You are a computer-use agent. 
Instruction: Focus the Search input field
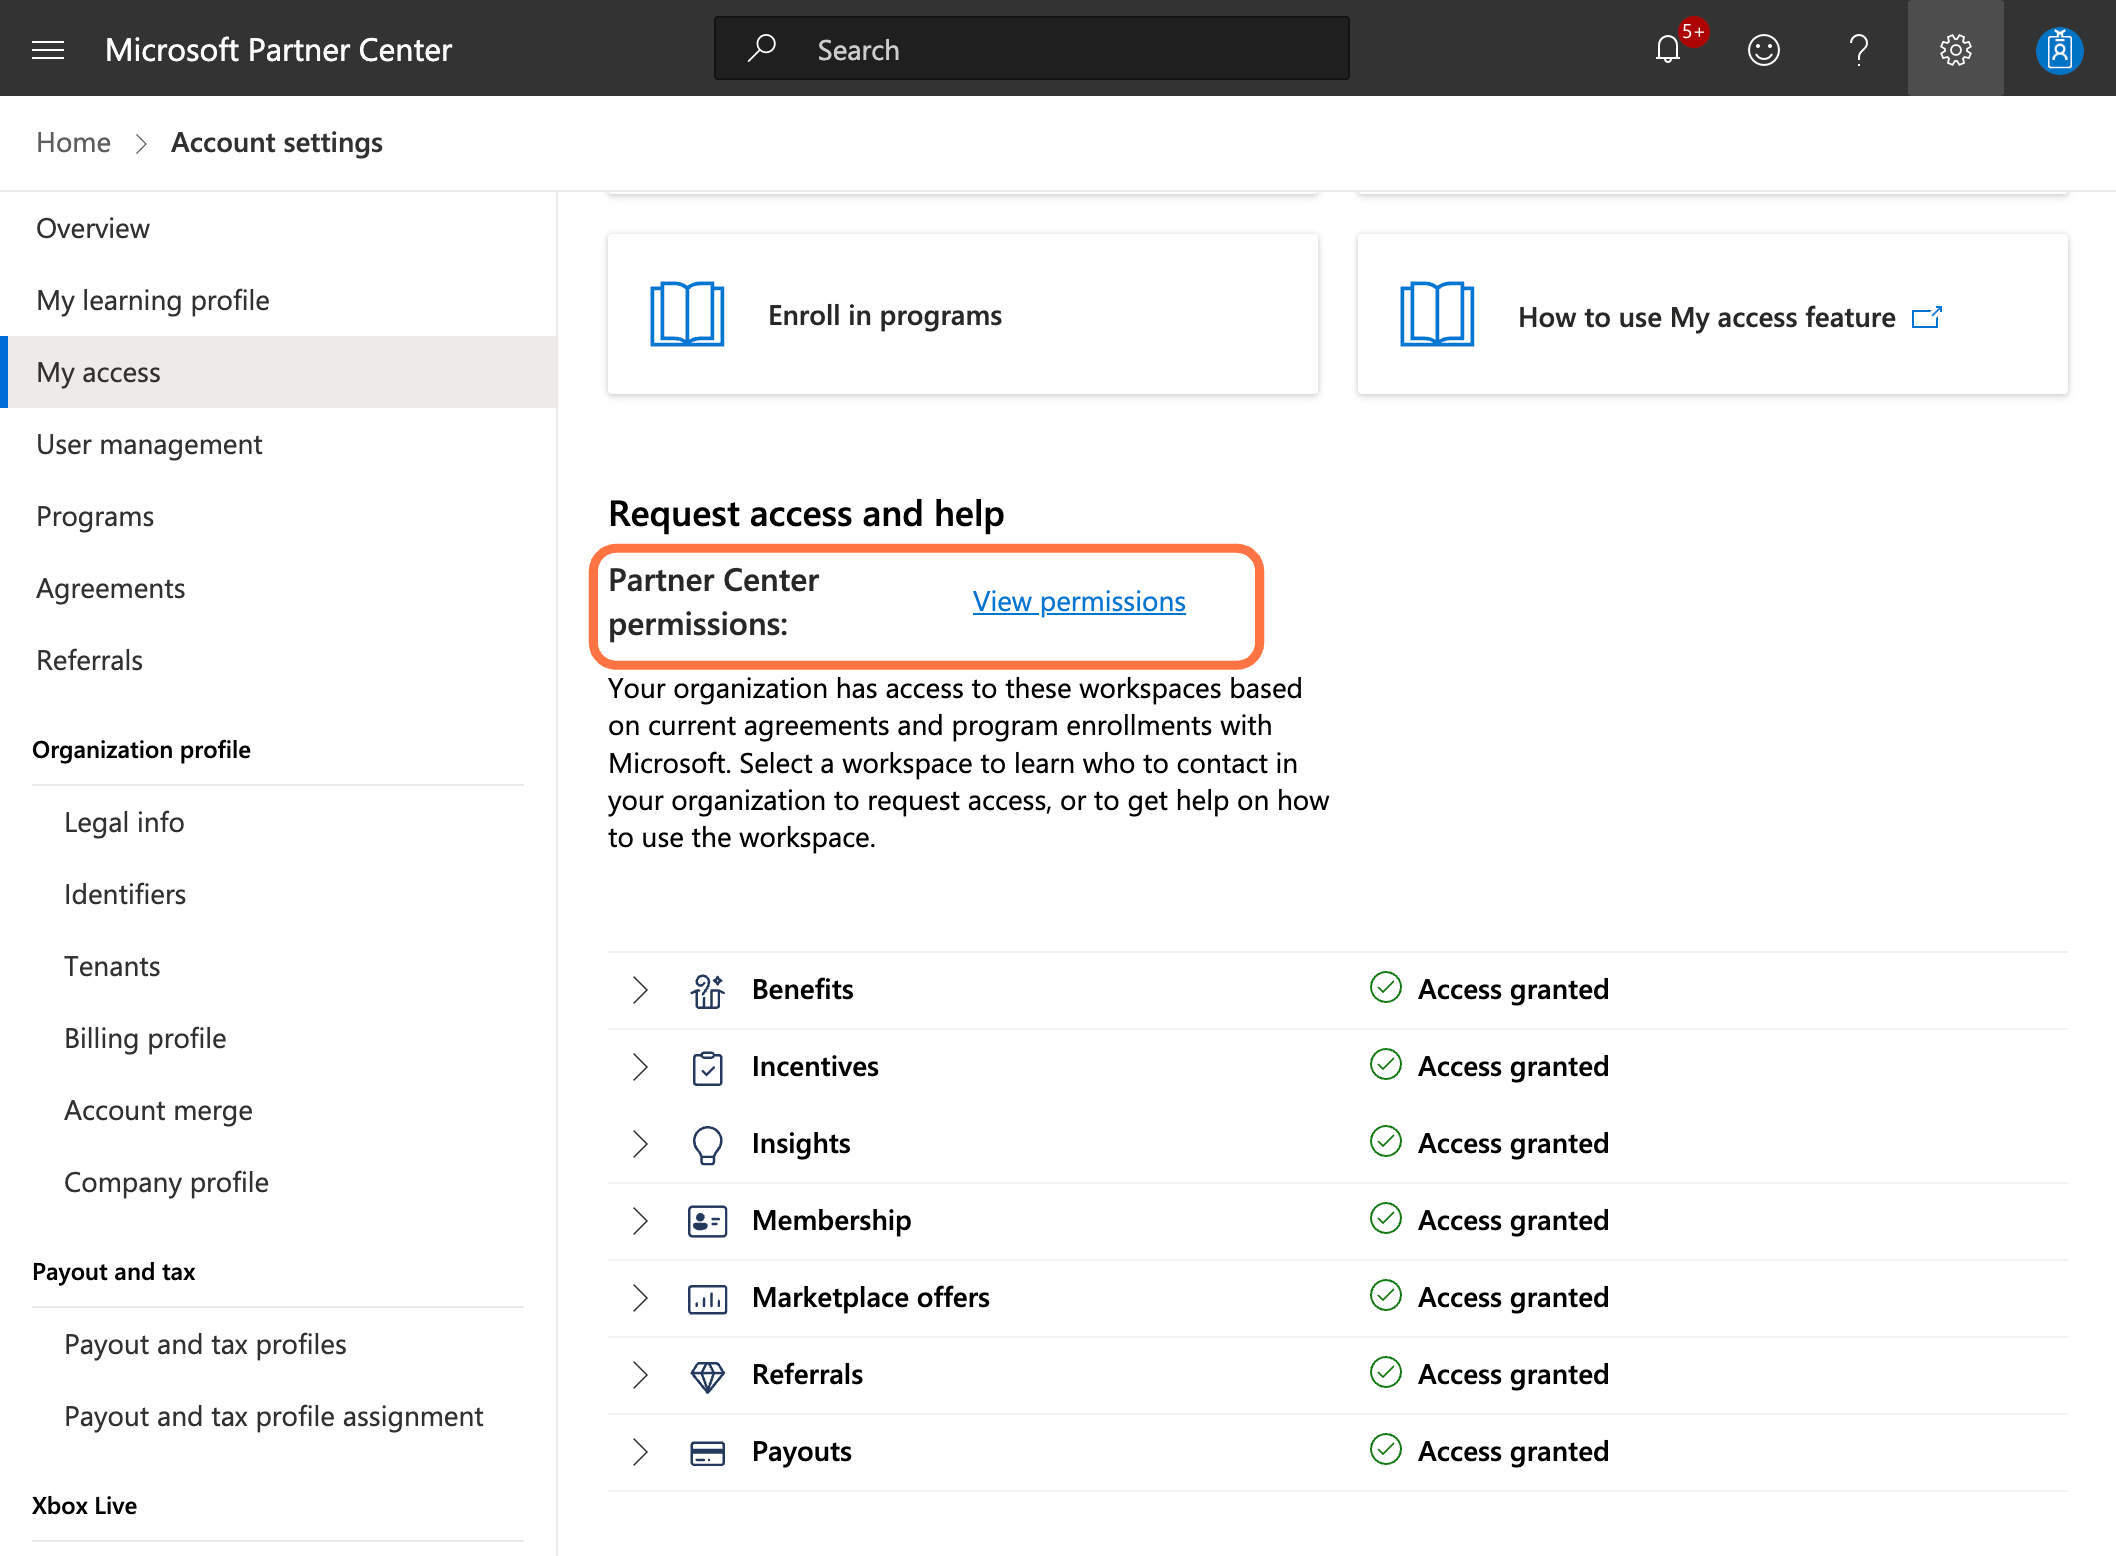point(1031,48)
